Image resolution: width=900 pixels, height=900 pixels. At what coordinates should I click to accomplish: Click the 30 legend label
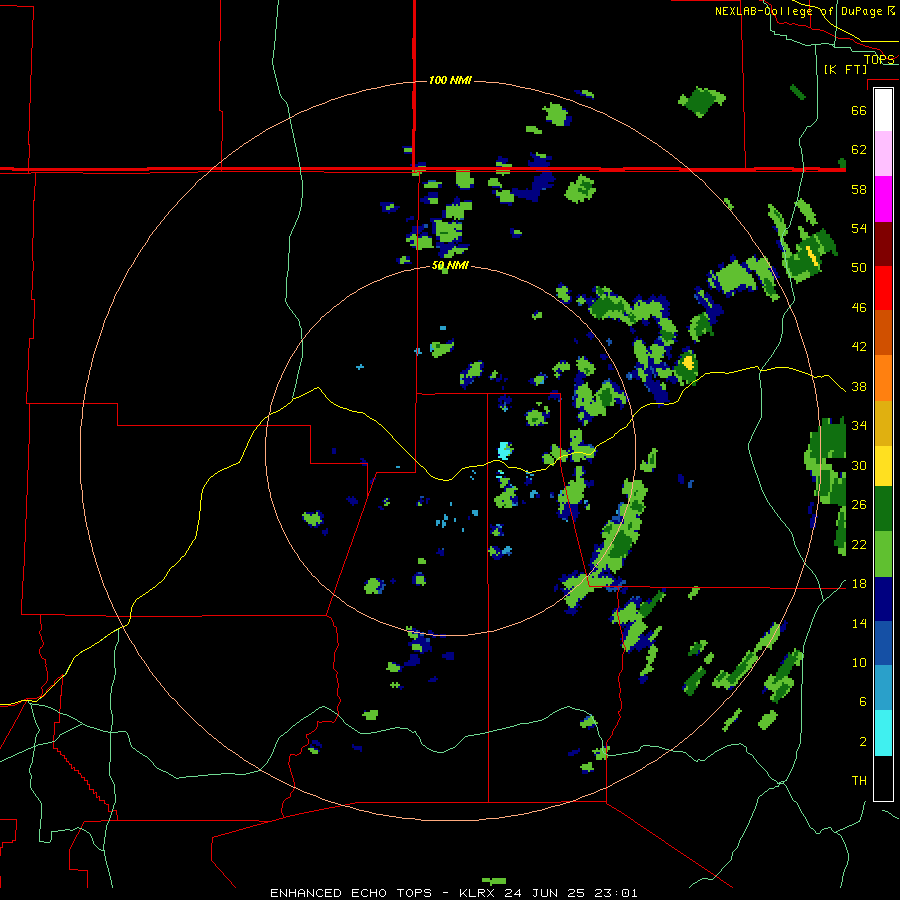tap(859, 465)
